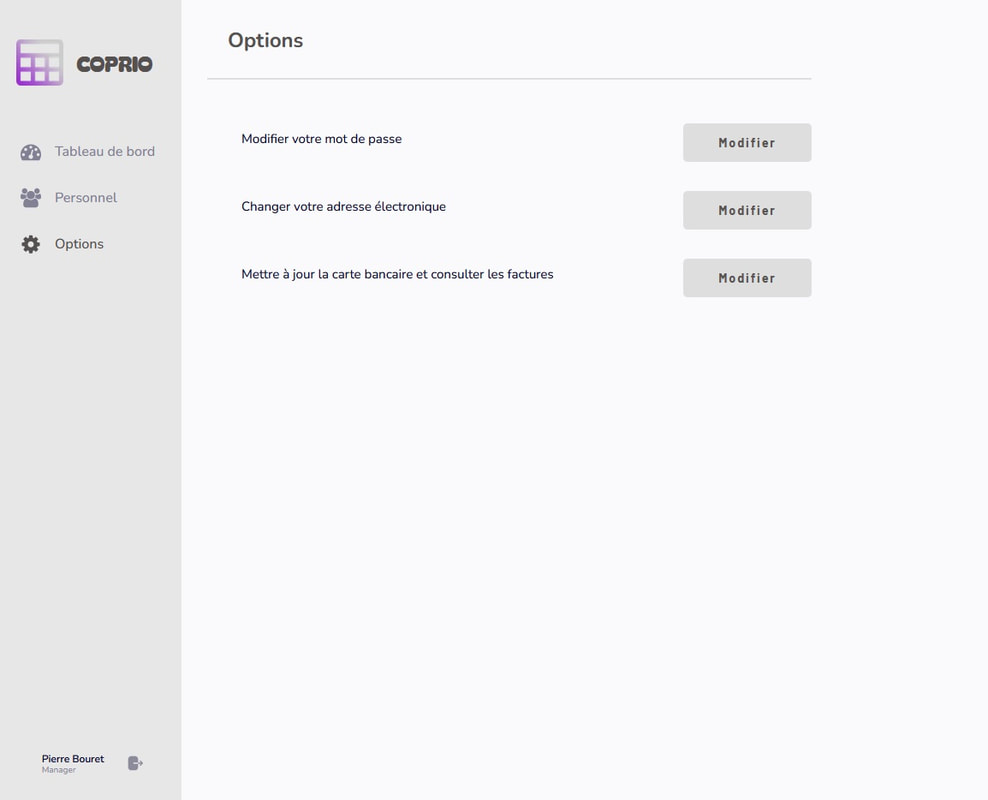988x800 pixels.
Task: Select the Options label in the sidebar
Action: coord(79,244)
